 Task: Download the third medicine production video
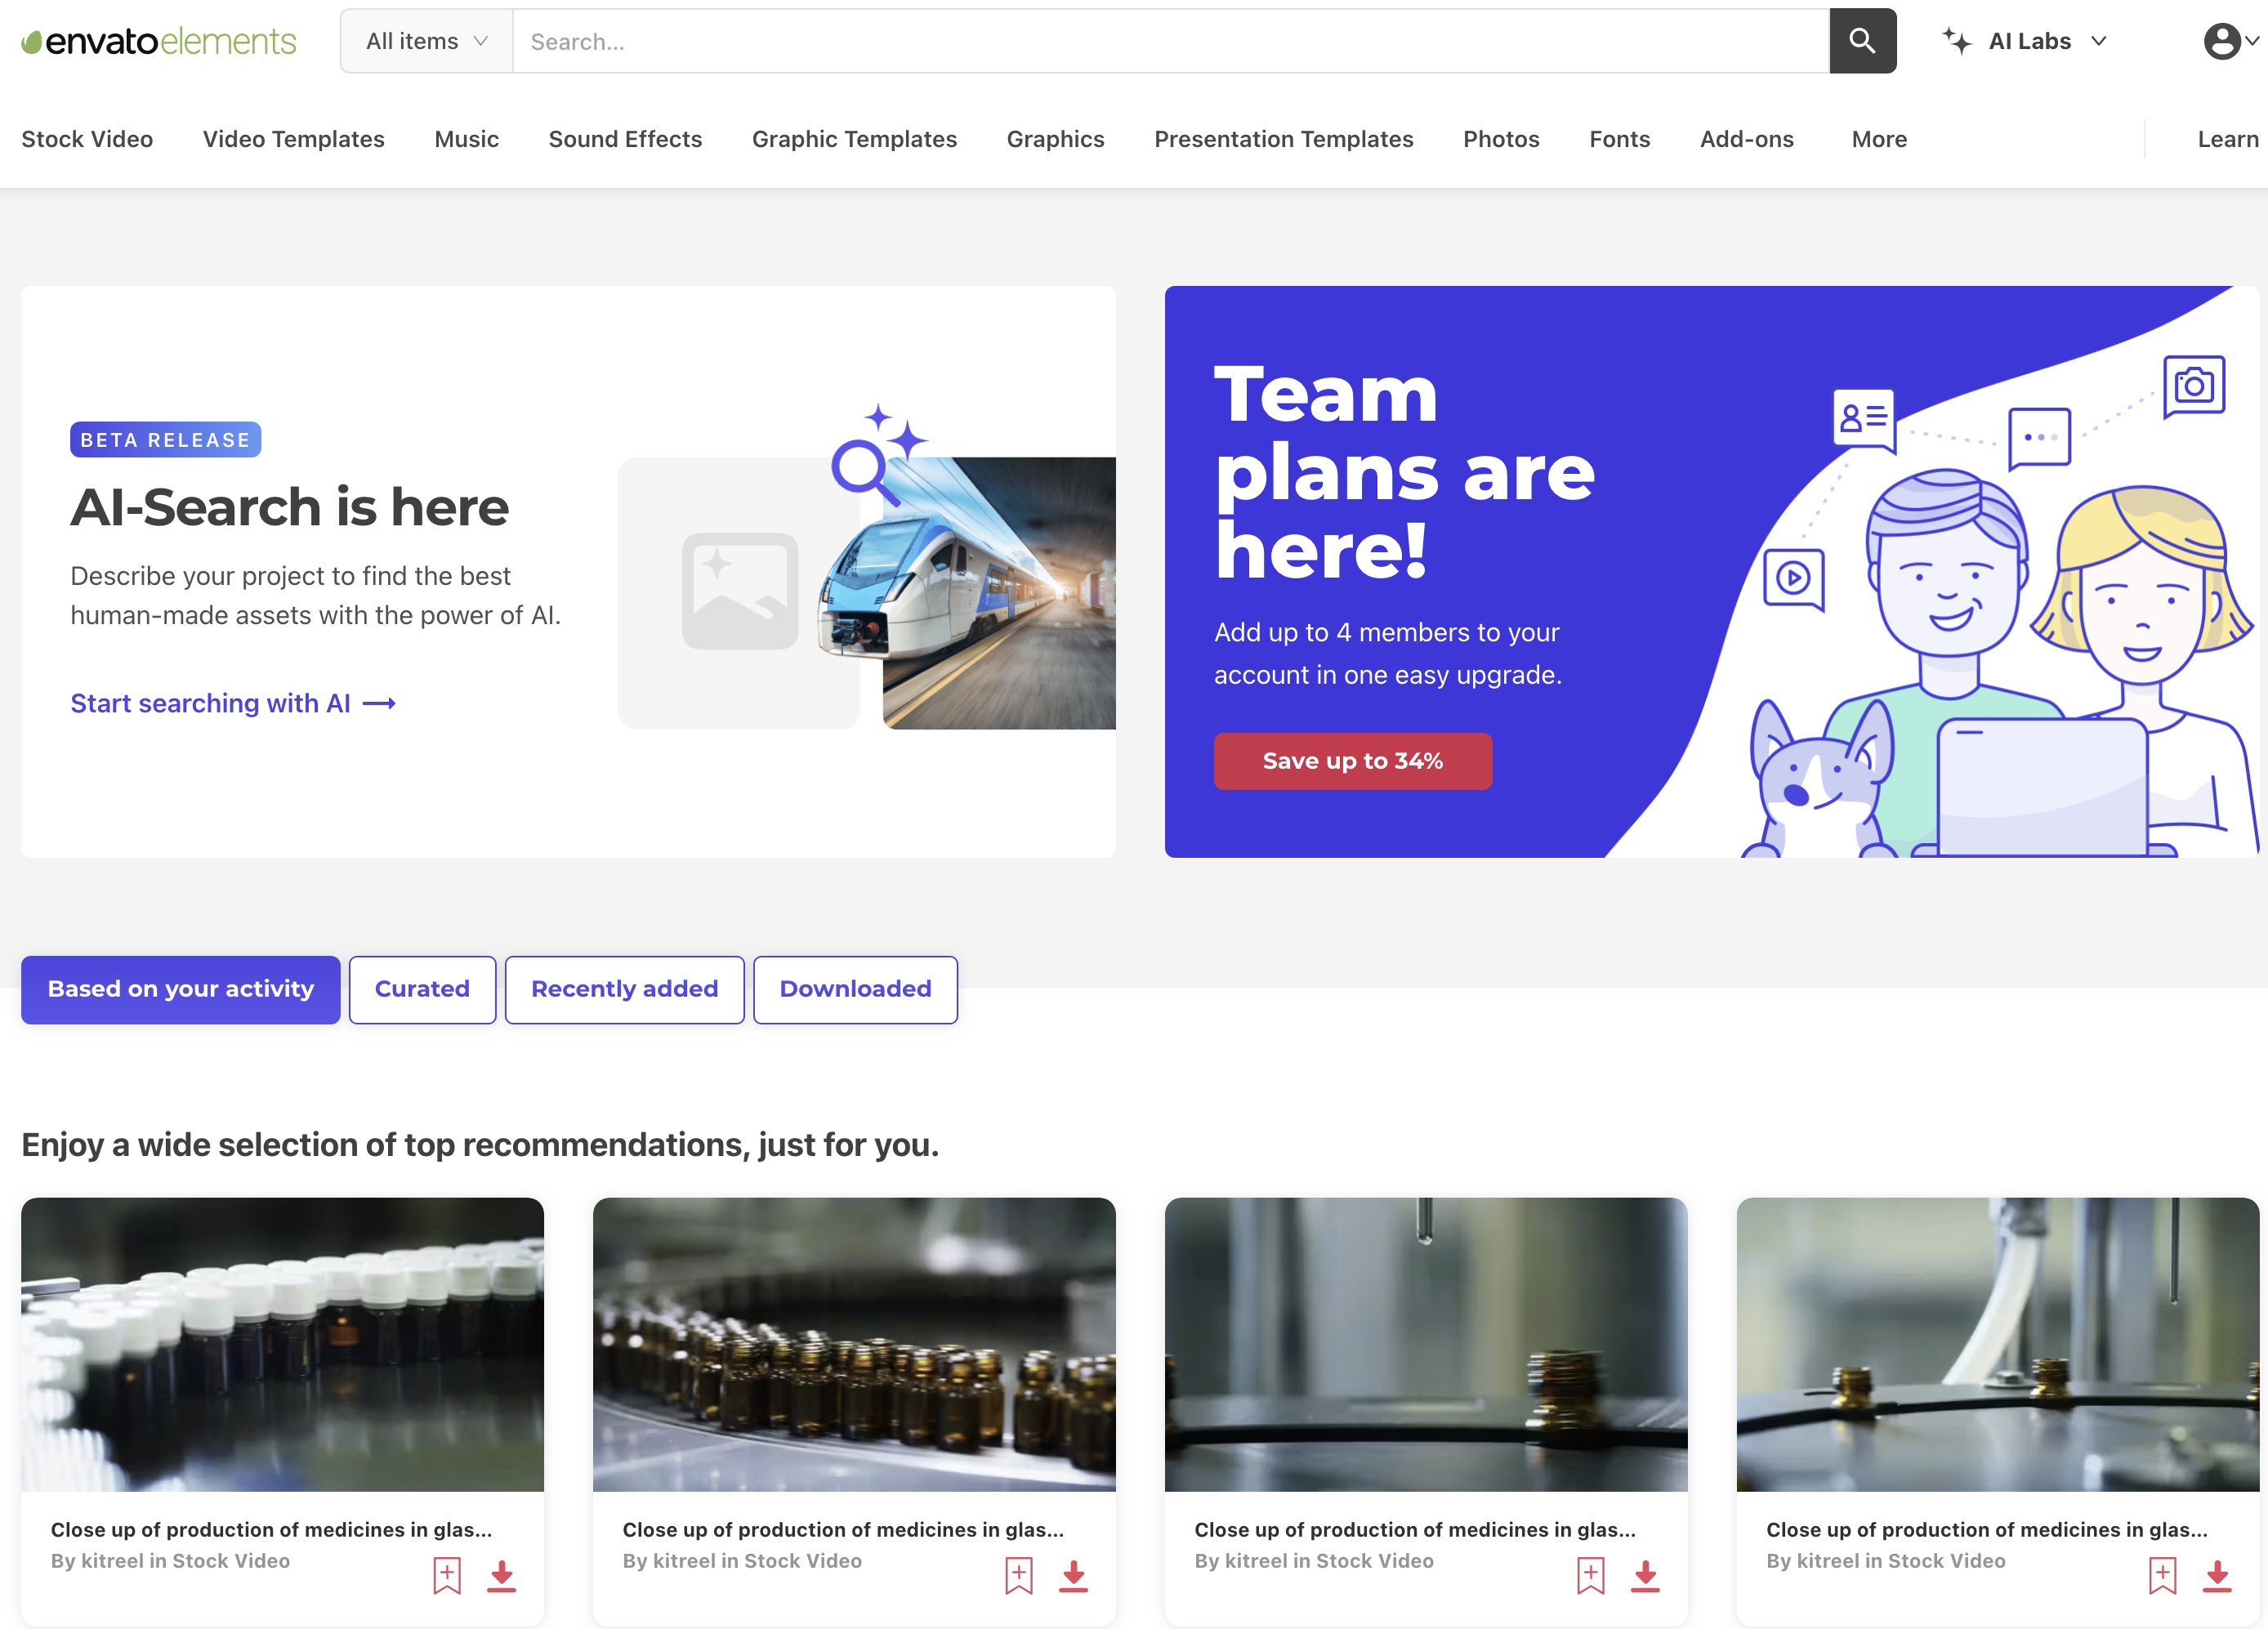click(x=1645, y=1576)
